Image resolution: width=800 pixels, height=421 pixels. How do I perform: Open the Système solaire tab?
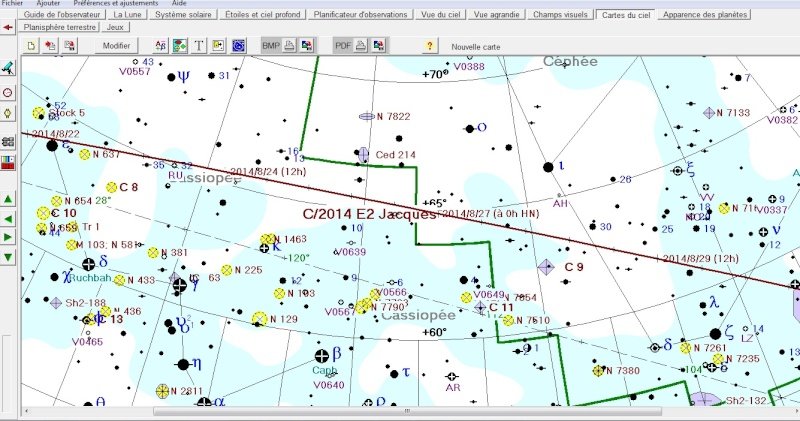183,15
